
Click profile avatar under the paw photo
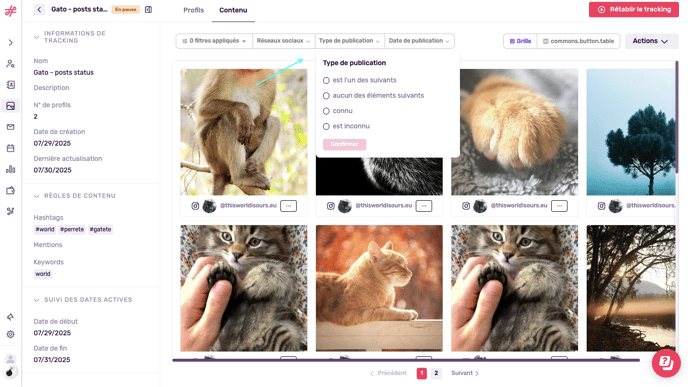click(x=480, y=206)
